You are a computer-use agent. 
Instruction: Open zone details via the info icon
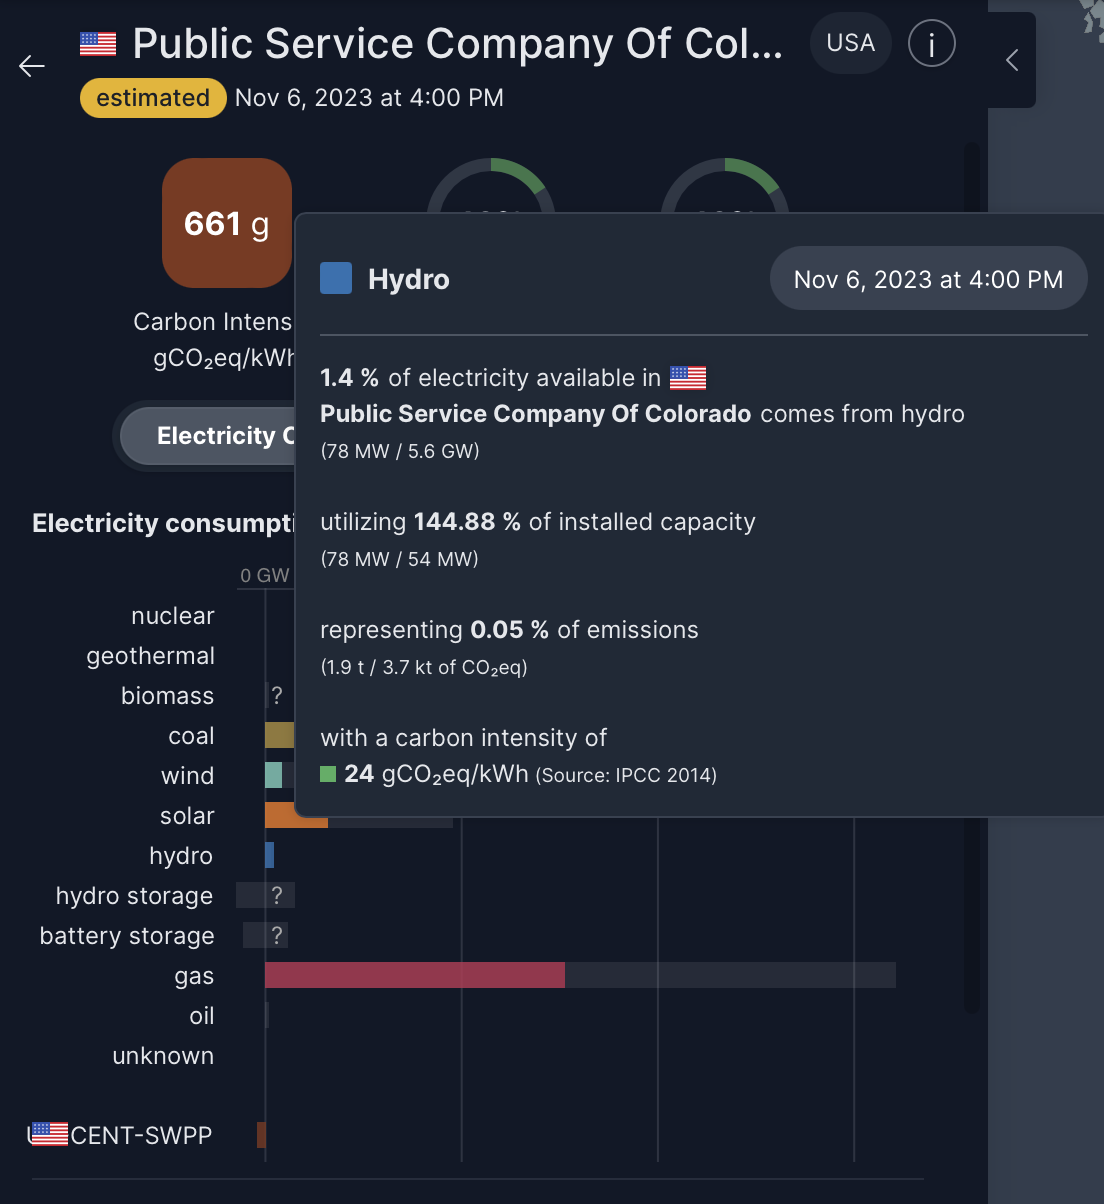[x=931, y=43]
